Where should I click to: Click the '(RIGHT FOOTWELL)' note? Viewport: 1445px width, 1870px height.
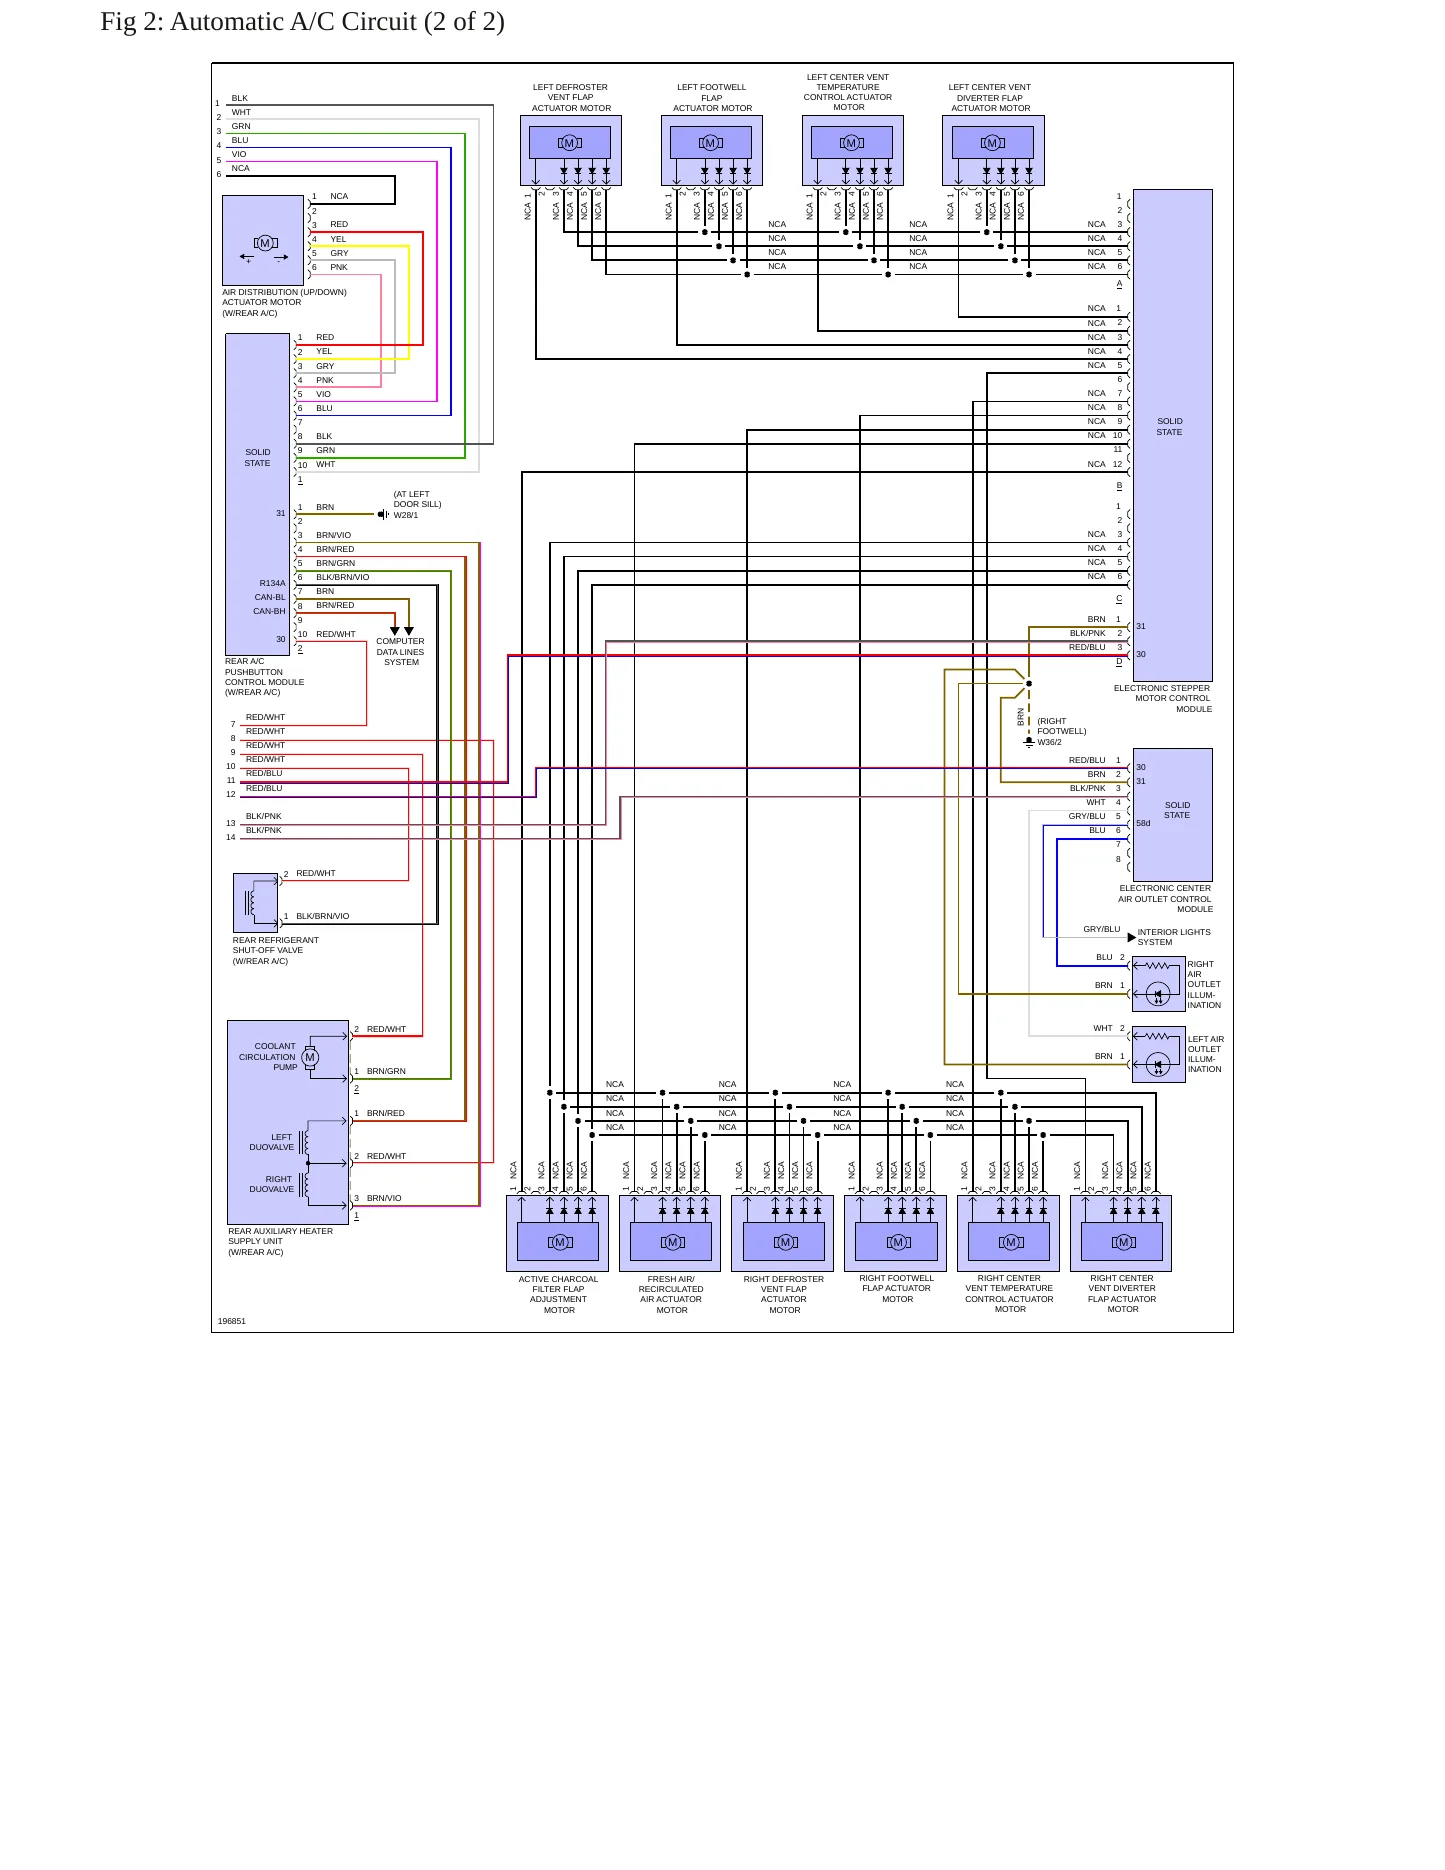tap(1061, 726)
